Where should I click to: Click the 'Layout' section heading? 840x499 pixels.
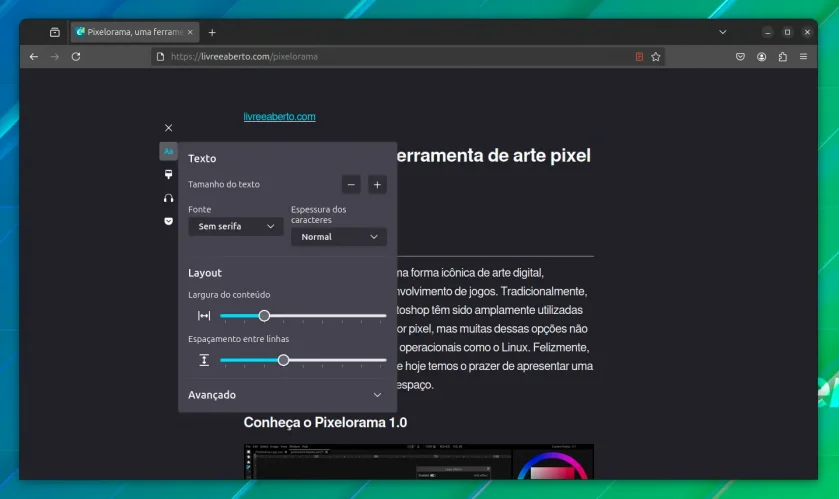pyautogui.click(x=205, y=273)
